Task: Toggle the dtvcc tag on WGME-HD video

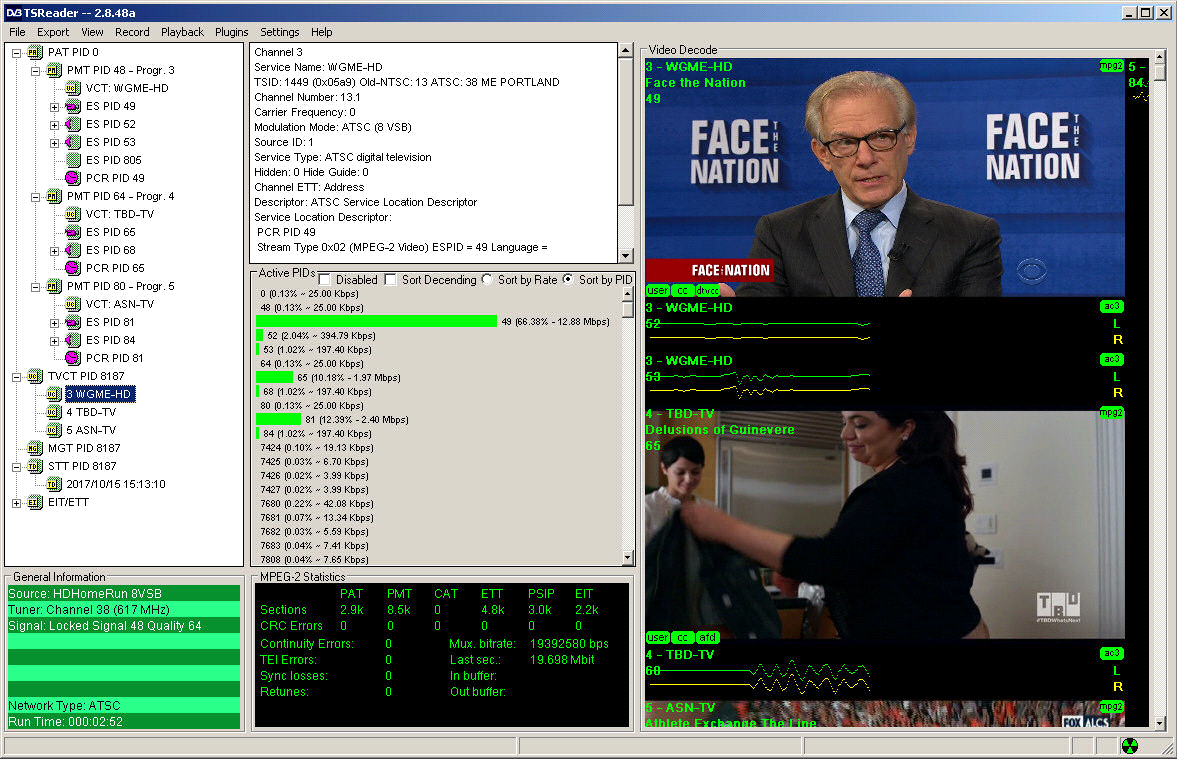Action: pyautogui.click(x=707, y=291)
